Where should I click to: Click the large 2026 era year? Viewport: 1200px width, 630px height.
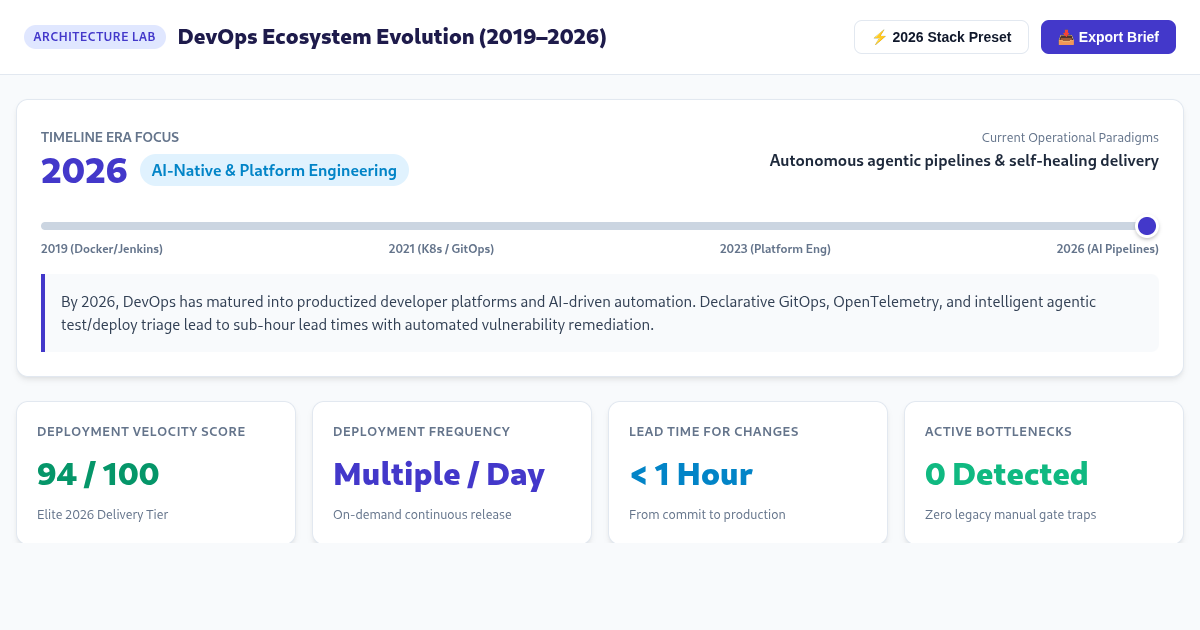tap(84, 170)
